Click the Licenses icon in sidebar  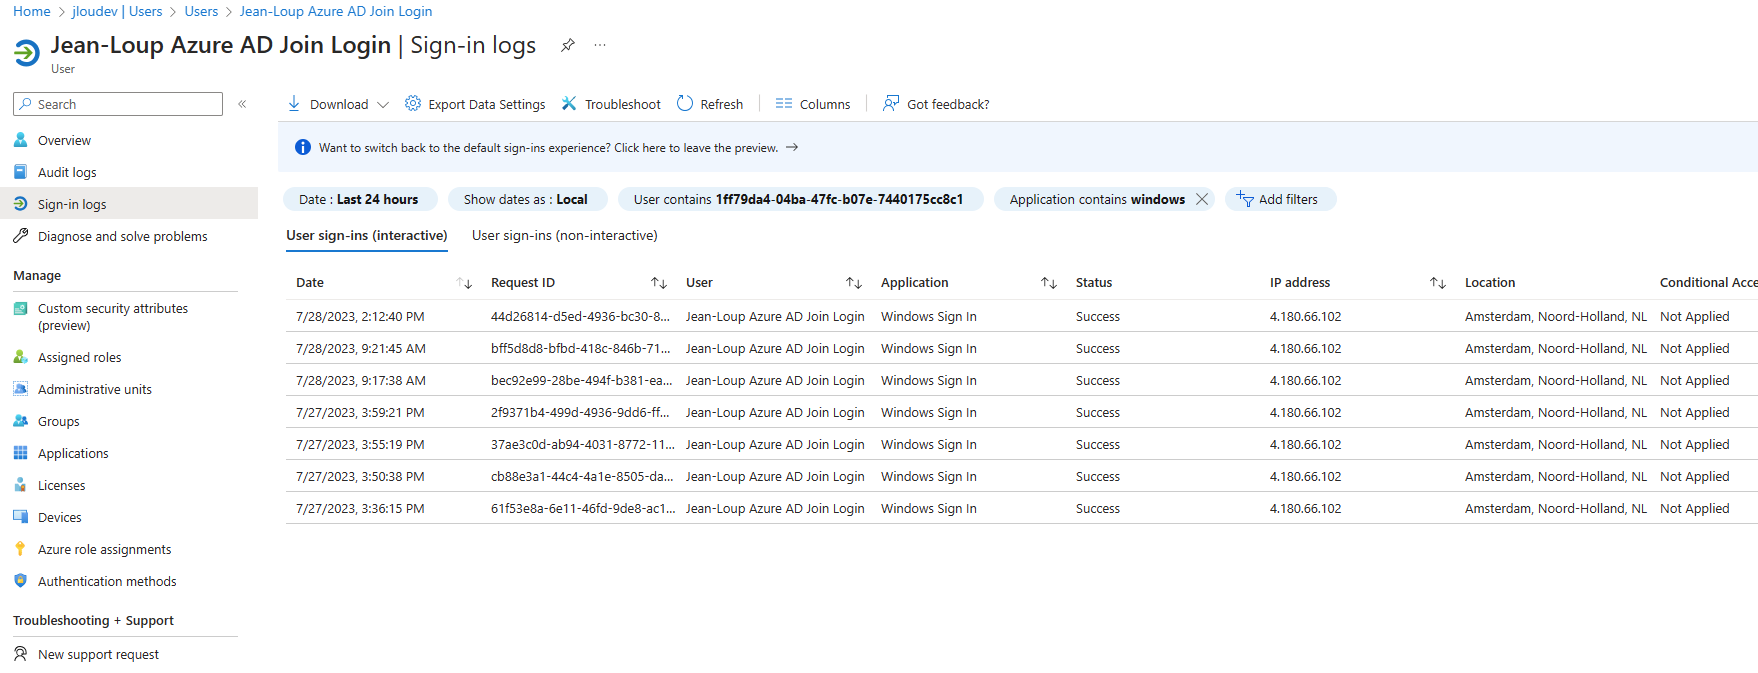(x=20, y=485)
